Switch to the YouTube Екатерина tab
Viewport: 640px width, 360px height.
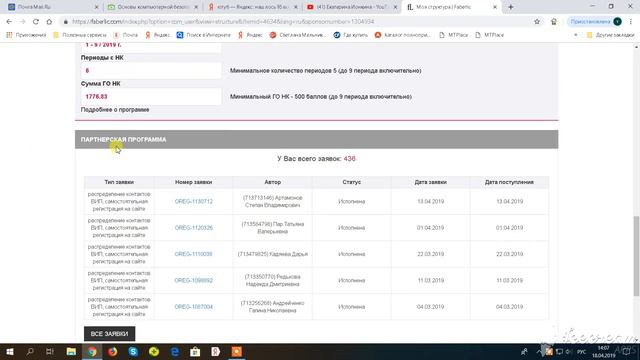[x=352, y=7]
